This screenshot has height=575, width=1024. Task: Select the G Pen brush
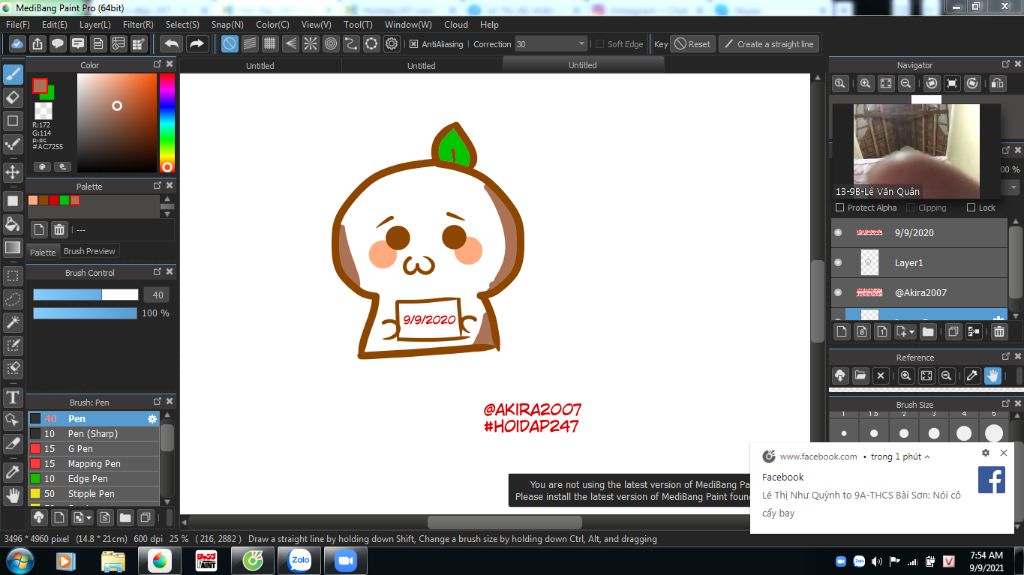point(93,449)
